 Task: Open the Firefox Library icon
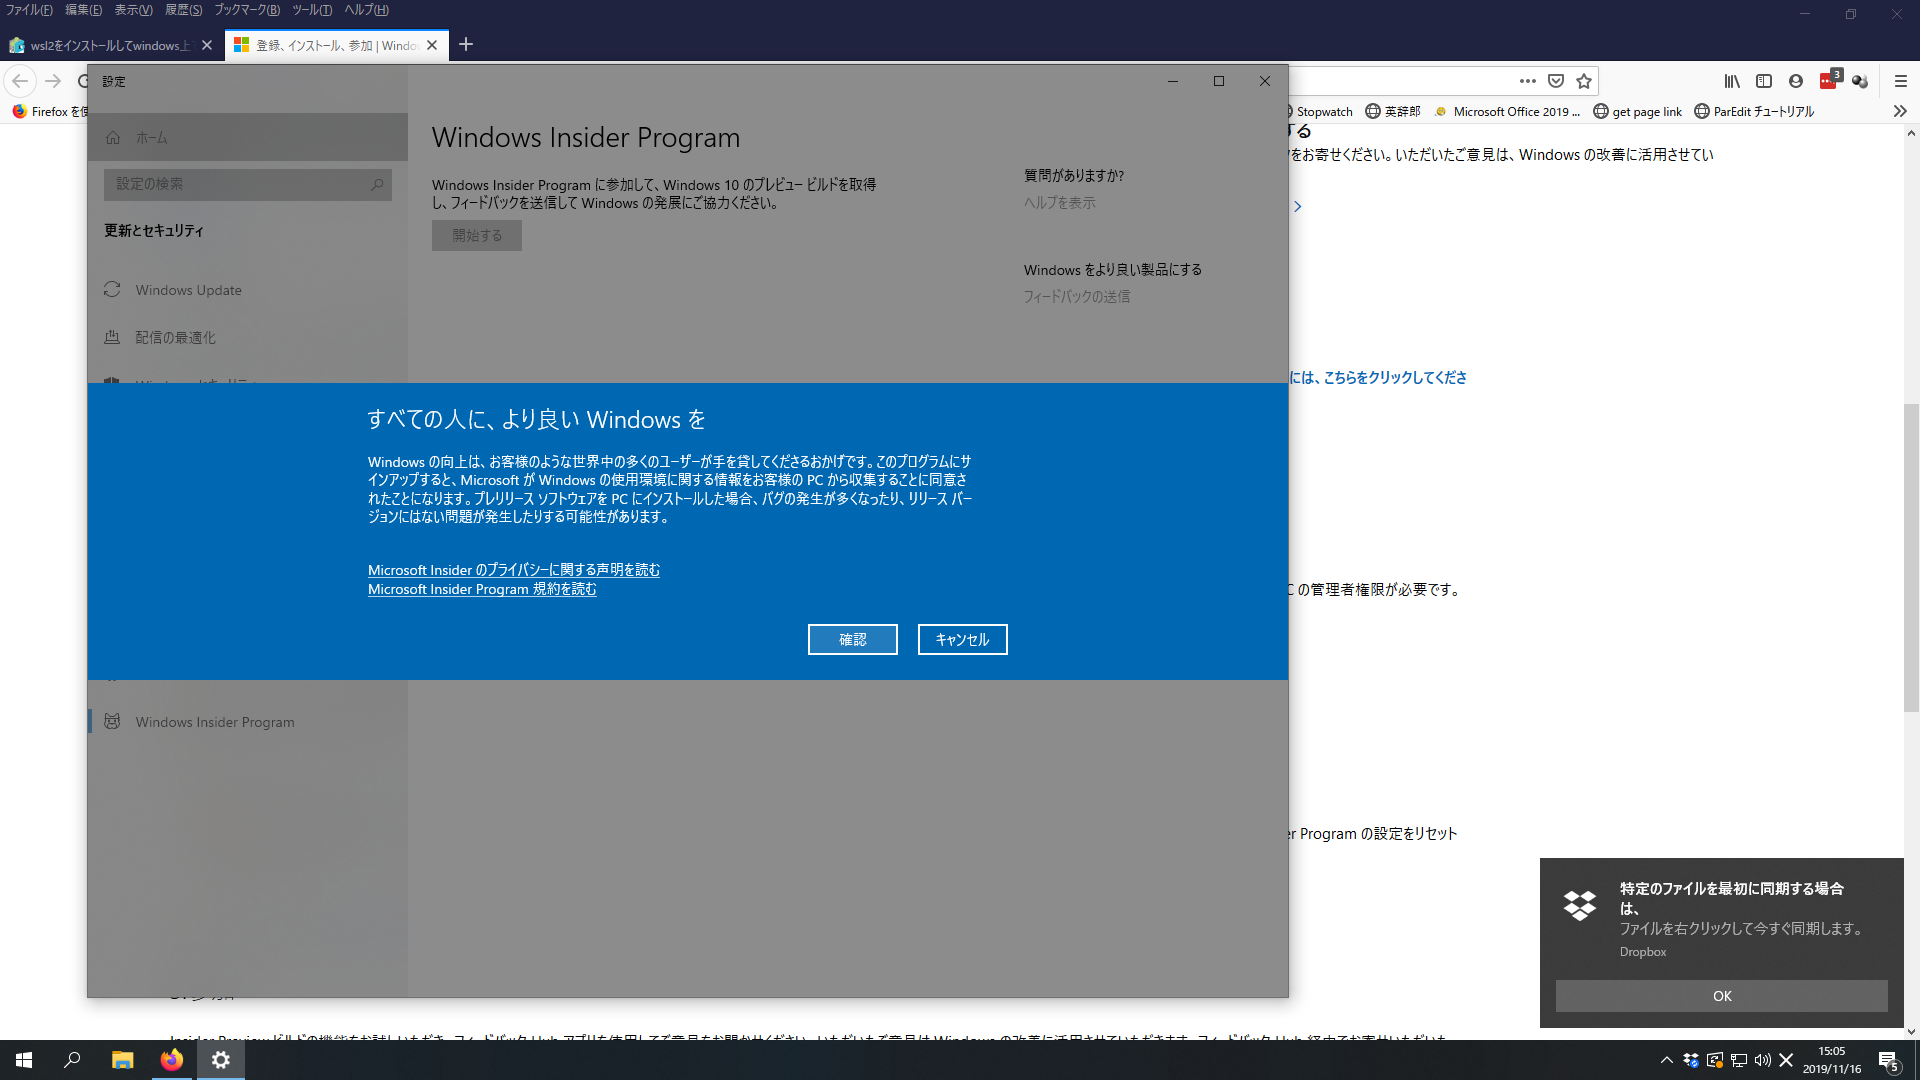[x=1733, y=81]
